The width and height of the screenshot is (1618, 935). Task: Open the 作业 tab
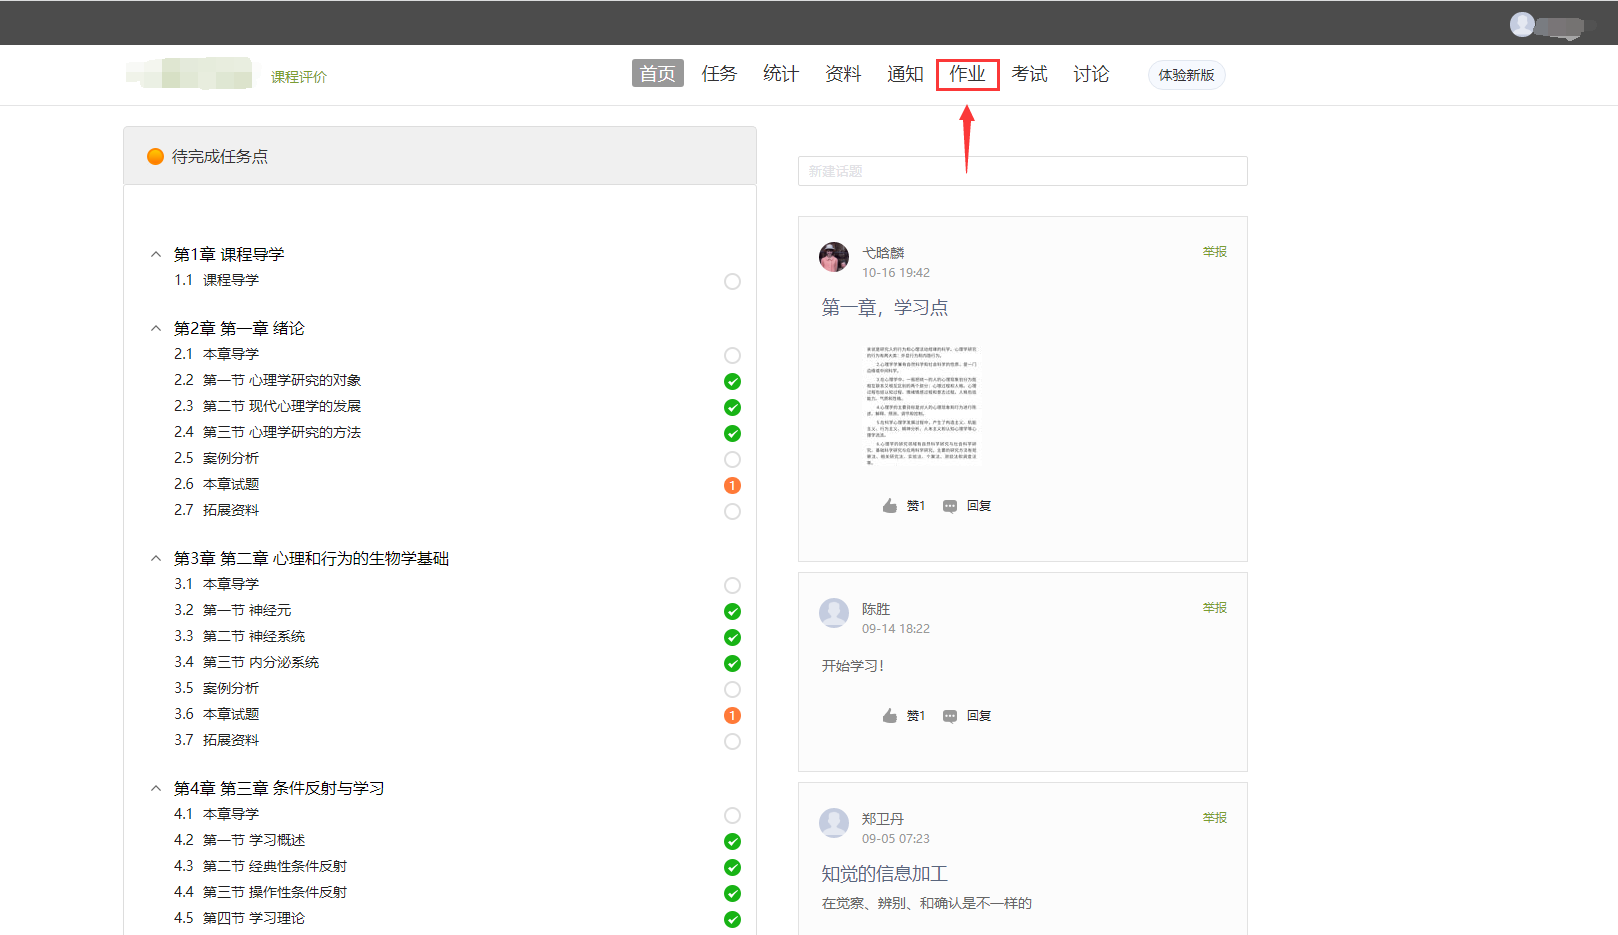click(967, 74)
